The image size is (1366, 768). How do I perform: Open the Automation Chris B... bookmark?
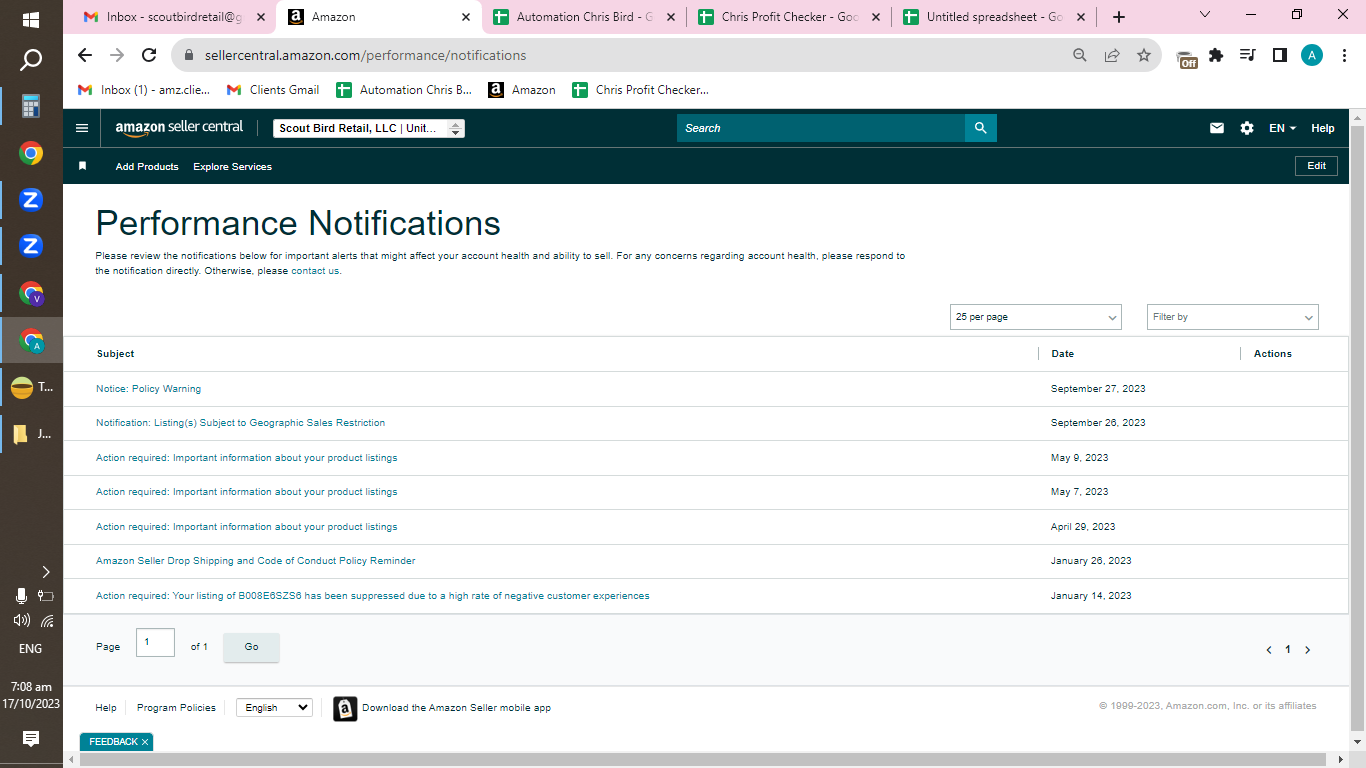tap(404, 90)
